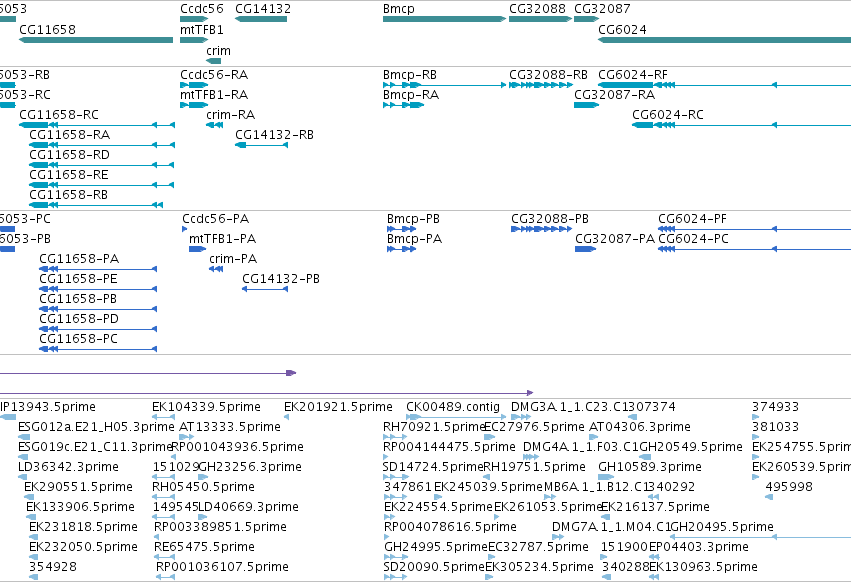This screenshot has width=851, height=582.
Task: Open EST IP13943.5prime
Action: [8, 417]
